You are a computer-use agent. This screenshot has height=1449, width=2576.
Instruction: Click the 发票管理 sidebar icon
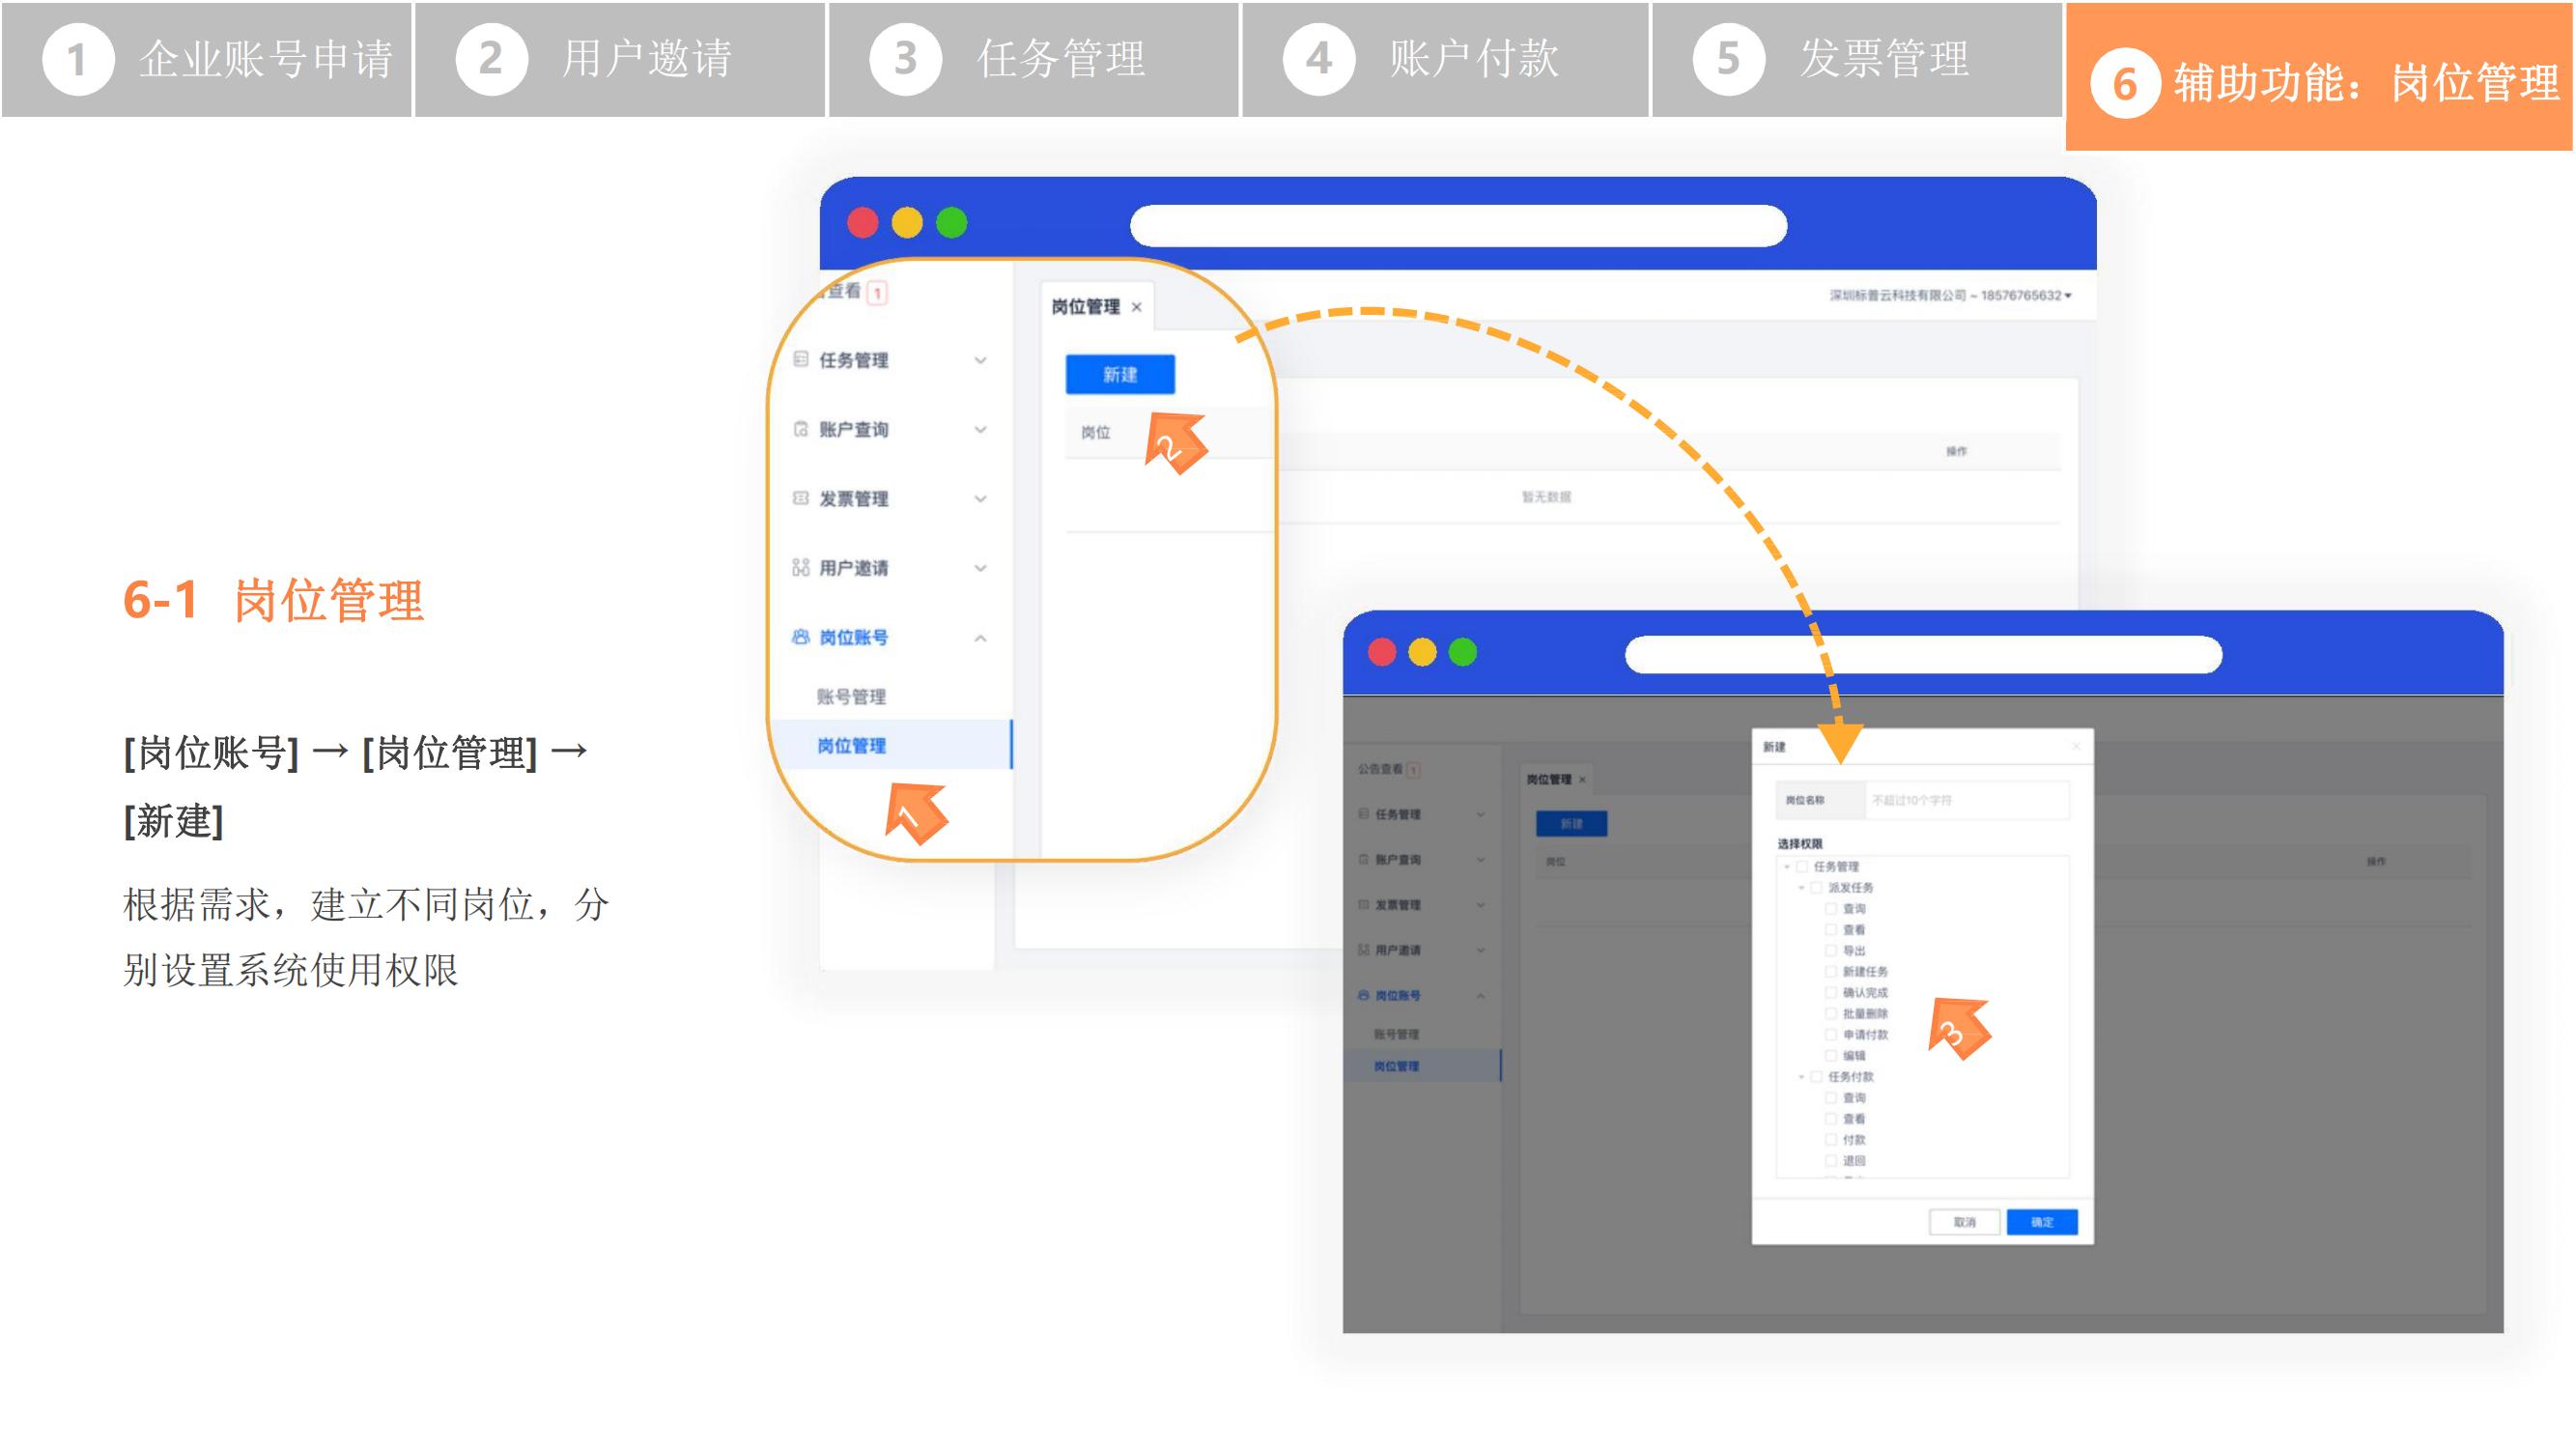[800, 498]
